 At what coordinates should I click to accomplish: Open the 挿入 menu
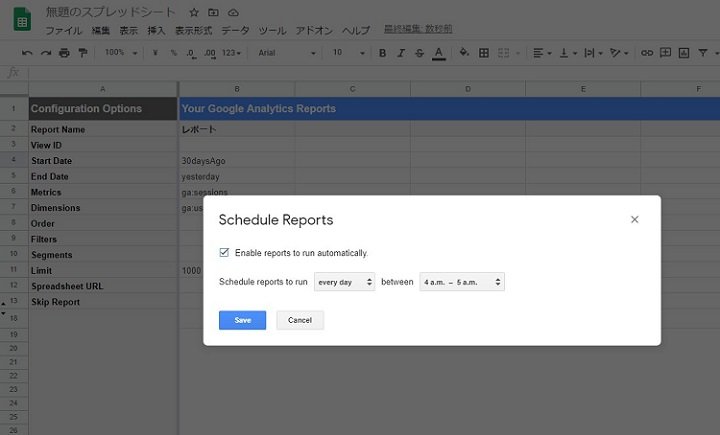click(156, 30)
